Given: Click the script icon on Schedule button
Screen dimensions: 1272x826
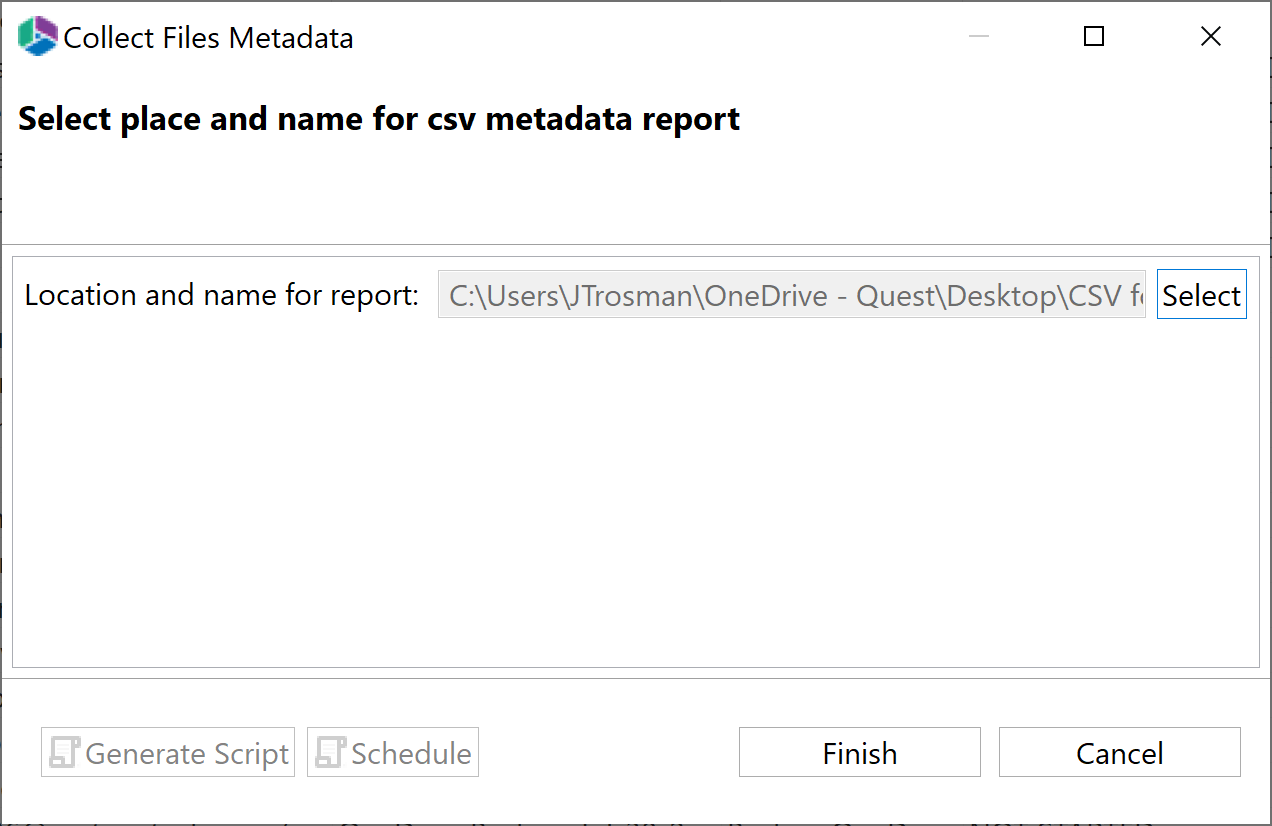Looking at the screenshot, I should tap(330, 752).
